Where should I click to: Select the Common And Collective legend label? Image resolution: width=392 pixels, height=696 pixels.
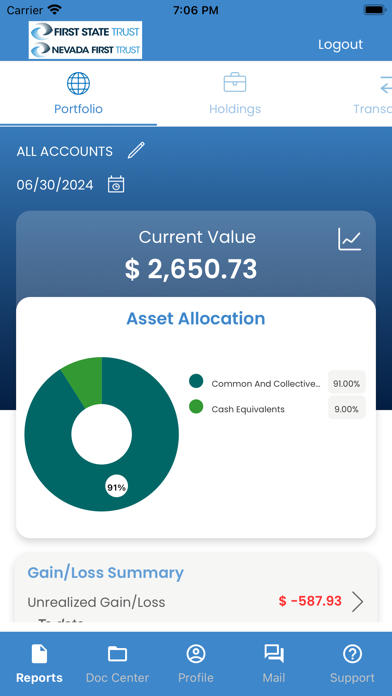pos(266,384)
